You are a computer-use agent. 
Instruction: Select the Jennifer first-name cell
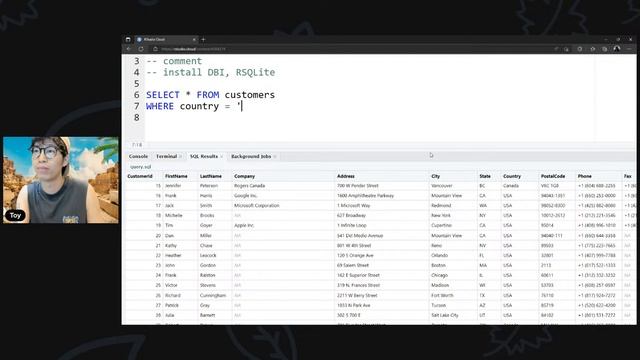click(x=173, y=186)
